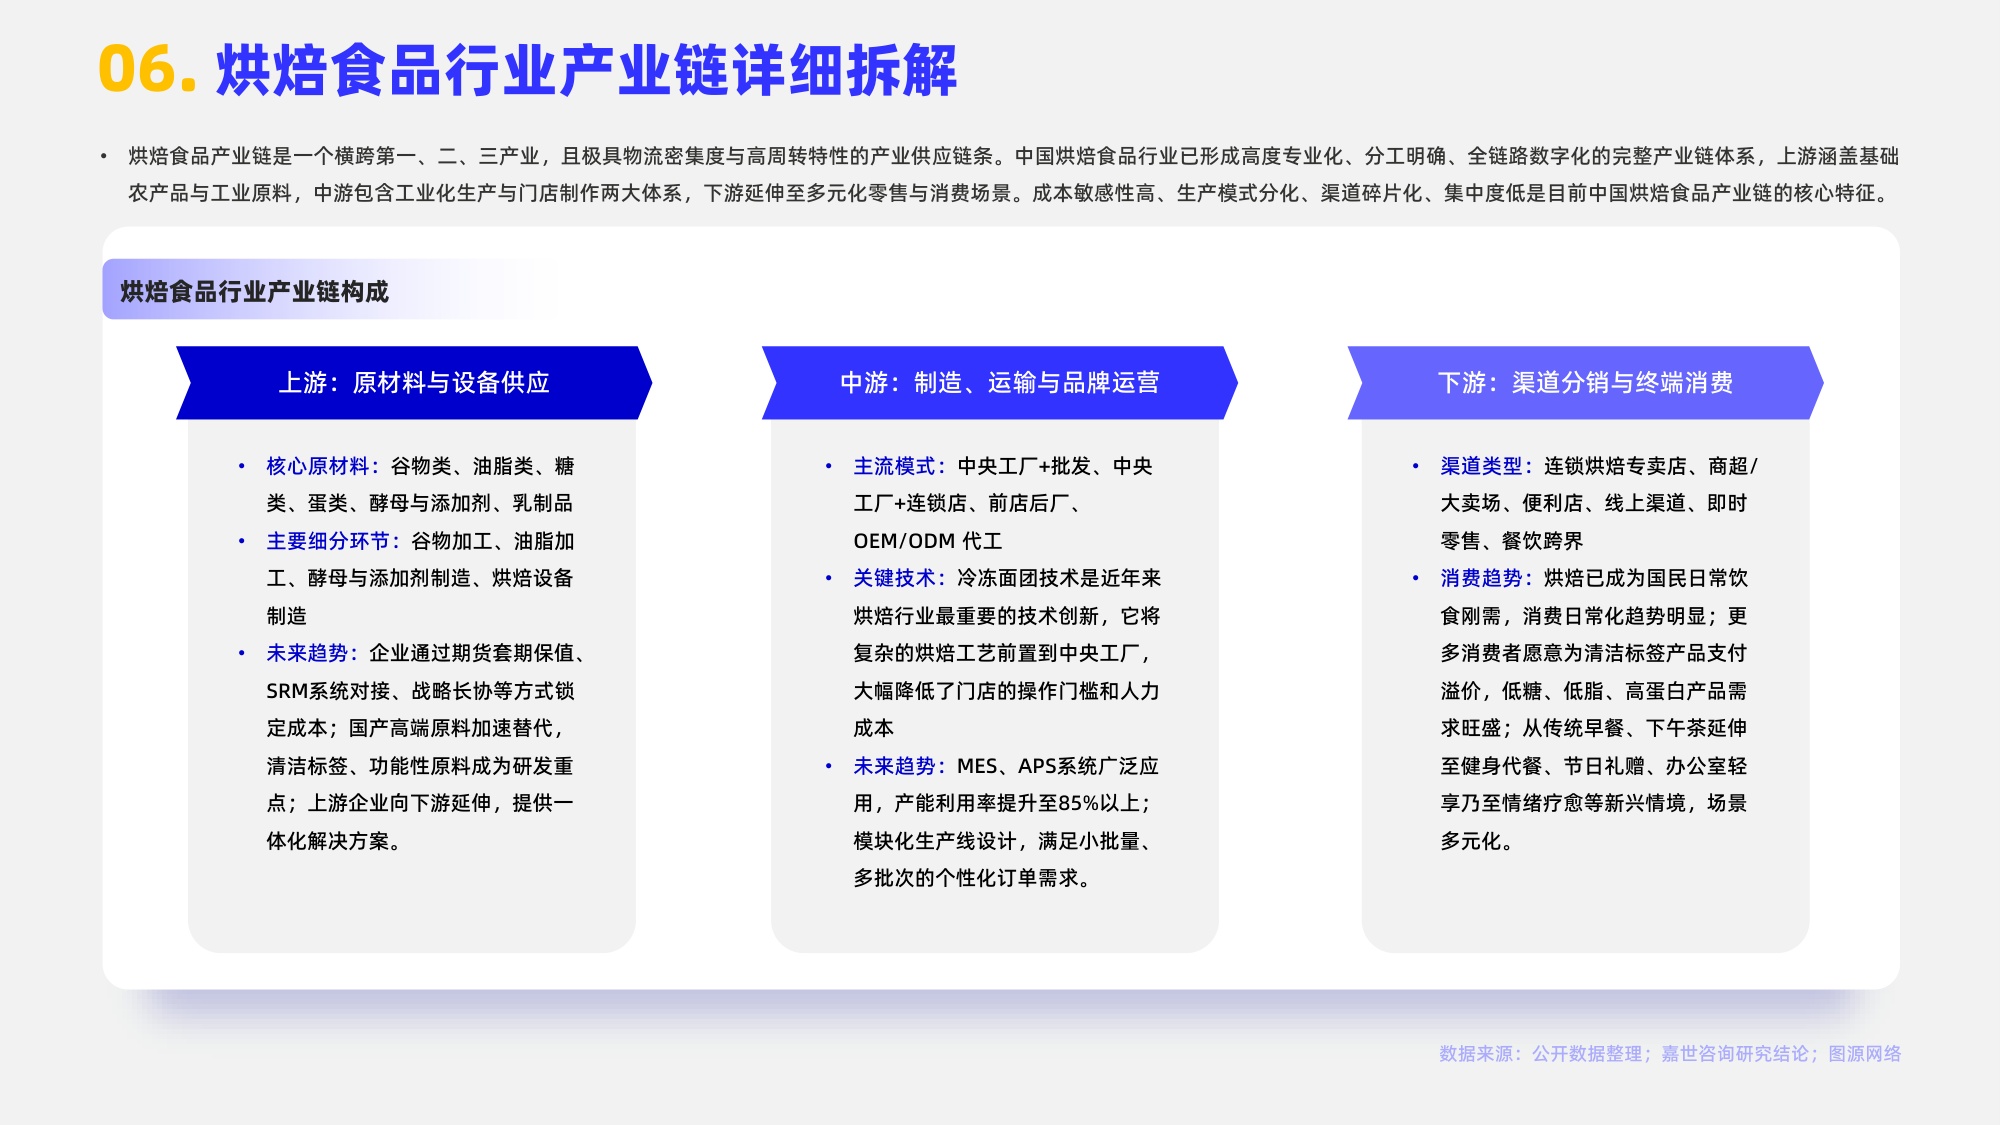The width and height of the screenshot is (2000, 1125).
Task: Click the banner 下游：渠道分销与终端消费
Action: click(1586, 383)
